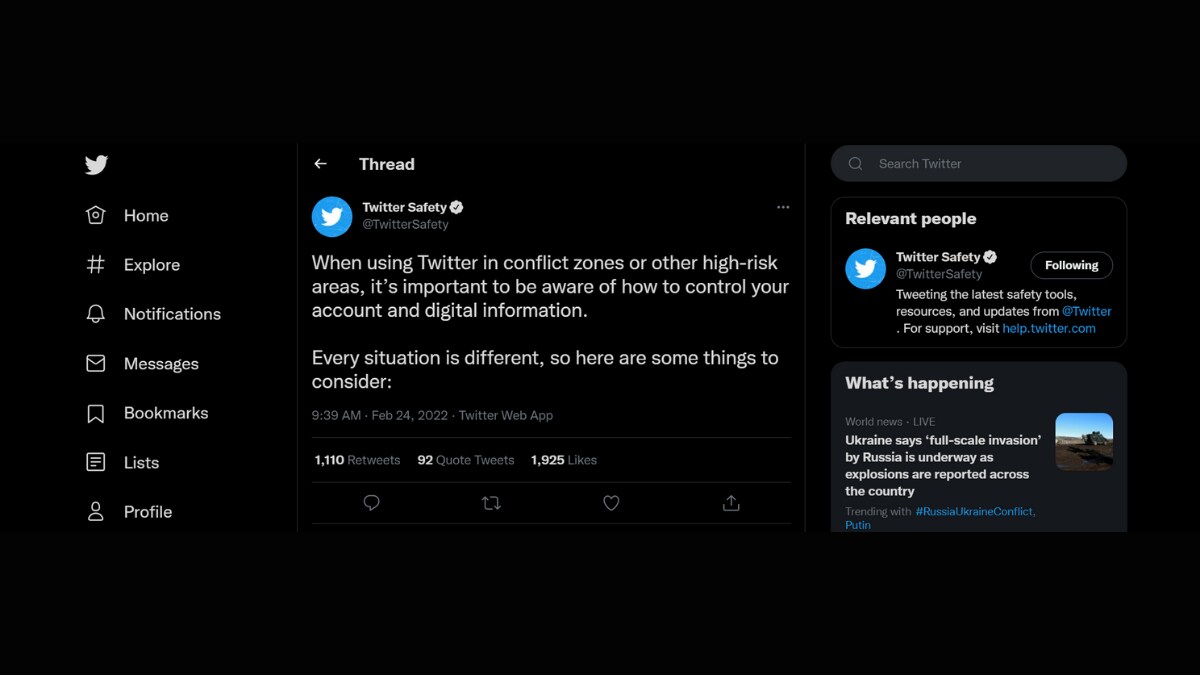Go to Bookmarks
Image resolution: width=1200 pixels, height=675 pixels.
click(165, 413)
